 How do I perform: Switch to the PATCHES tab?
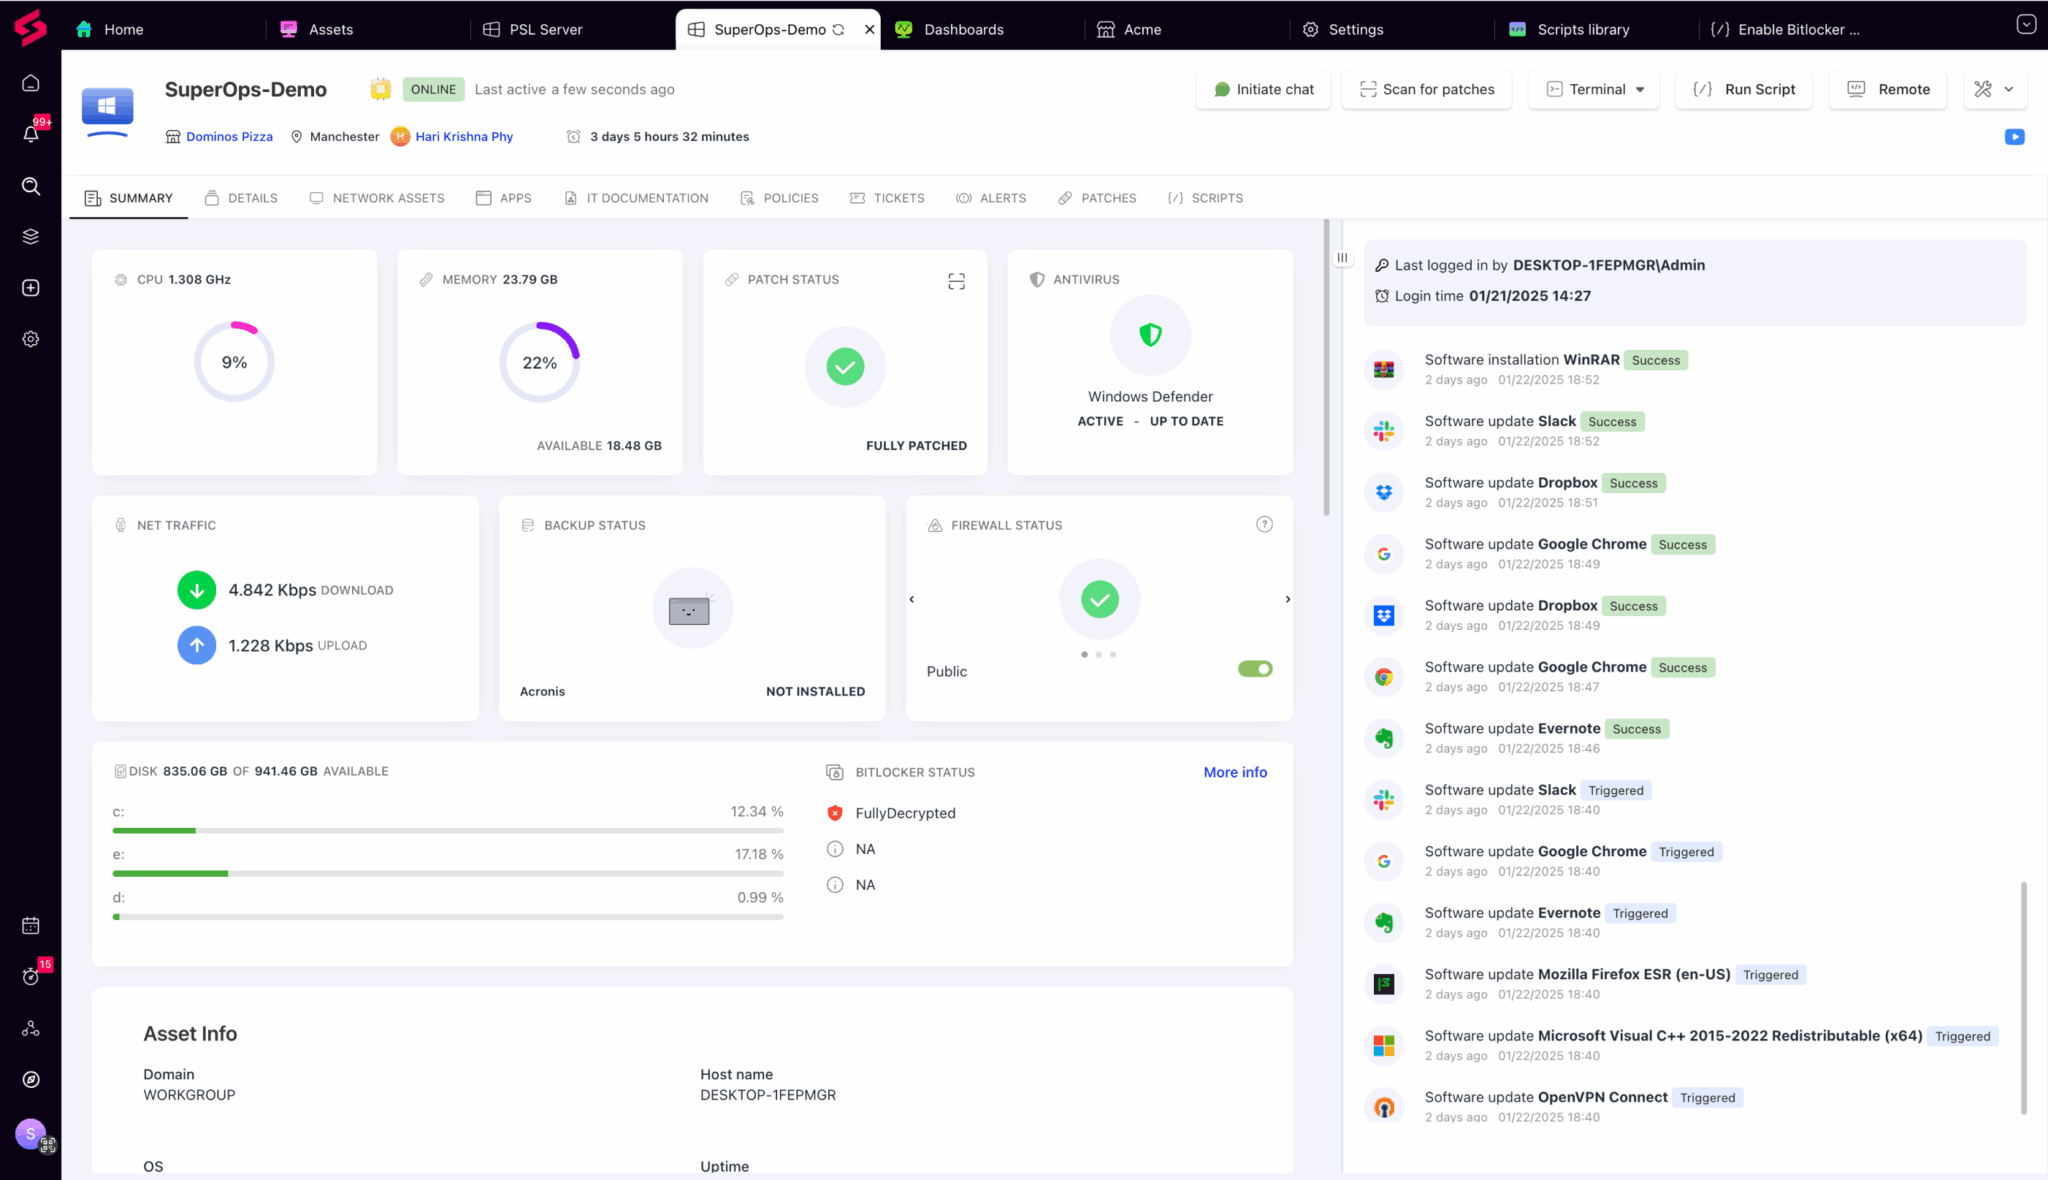pos(1098,198)
